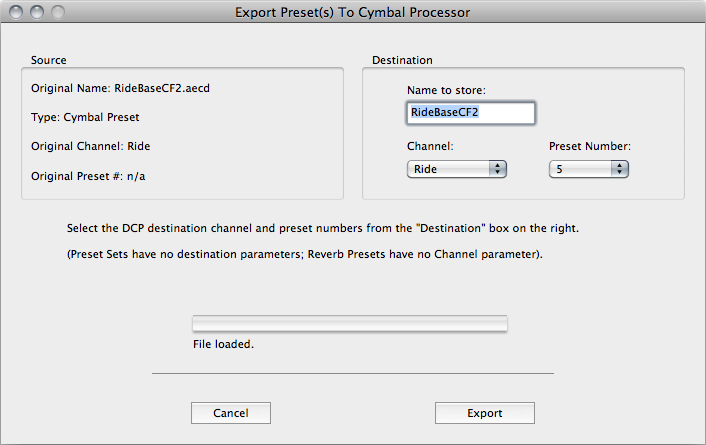Click the Export button
Screen dimensions: 706x445
tap(484, 413)
